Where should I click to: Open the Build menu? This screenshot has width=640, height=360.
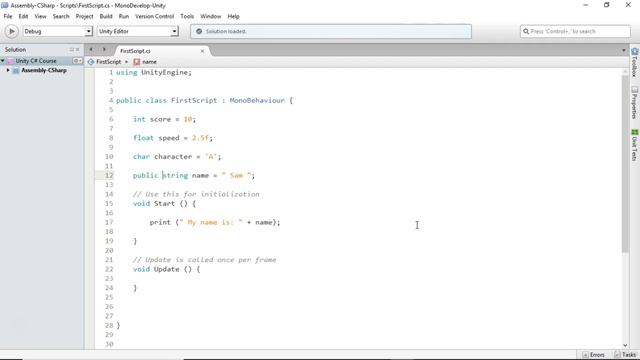(106, 16)
